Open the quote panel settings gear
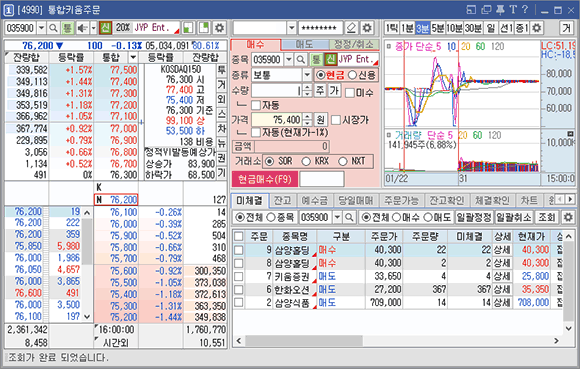580x369 pixels. 220,28
